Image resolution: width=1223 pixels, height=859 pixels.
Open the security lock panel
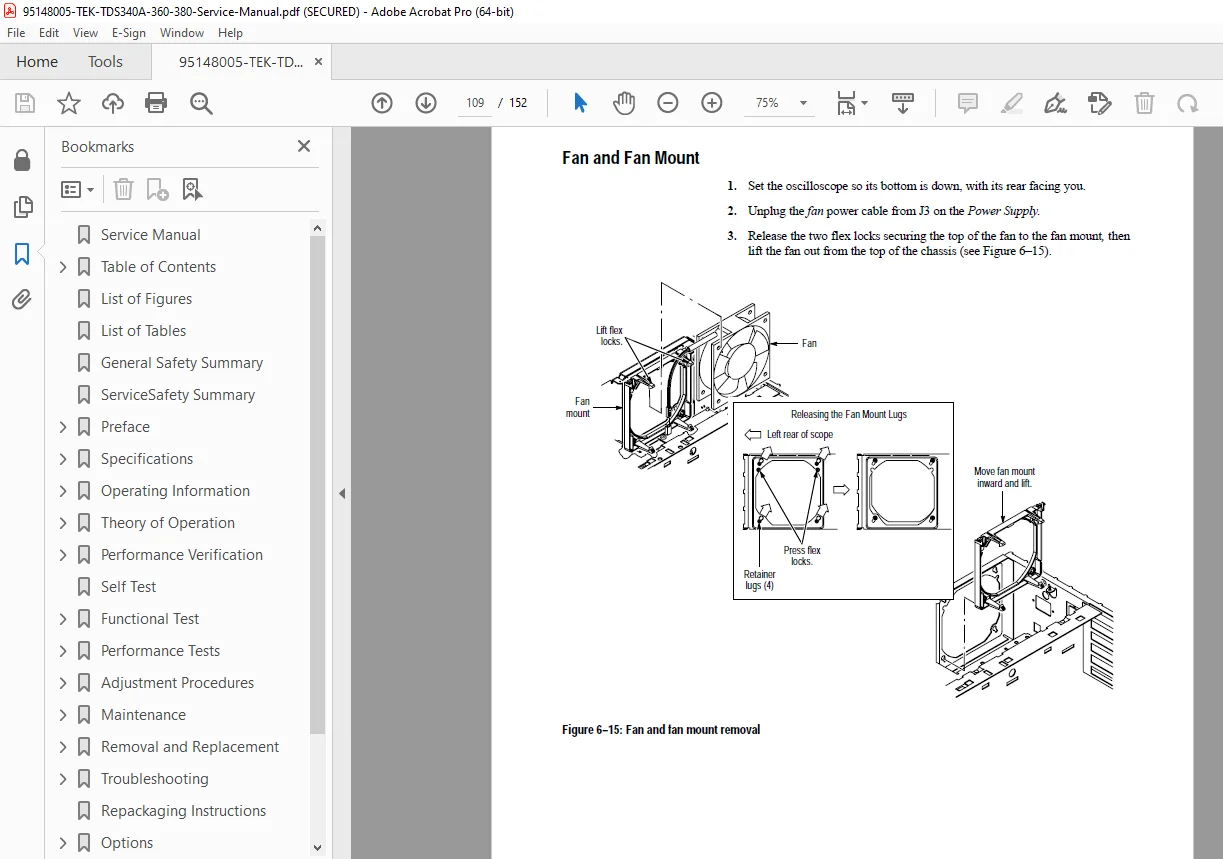pyautogui.click(x=21, y=161)
